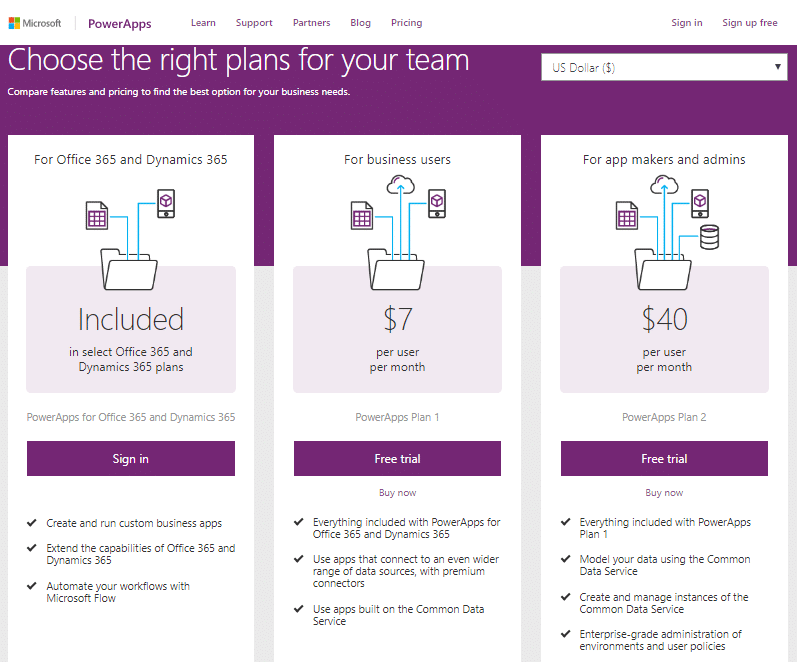Open the Blog link in navigation
The image size is (797, 662).
[x=361, y=23]
